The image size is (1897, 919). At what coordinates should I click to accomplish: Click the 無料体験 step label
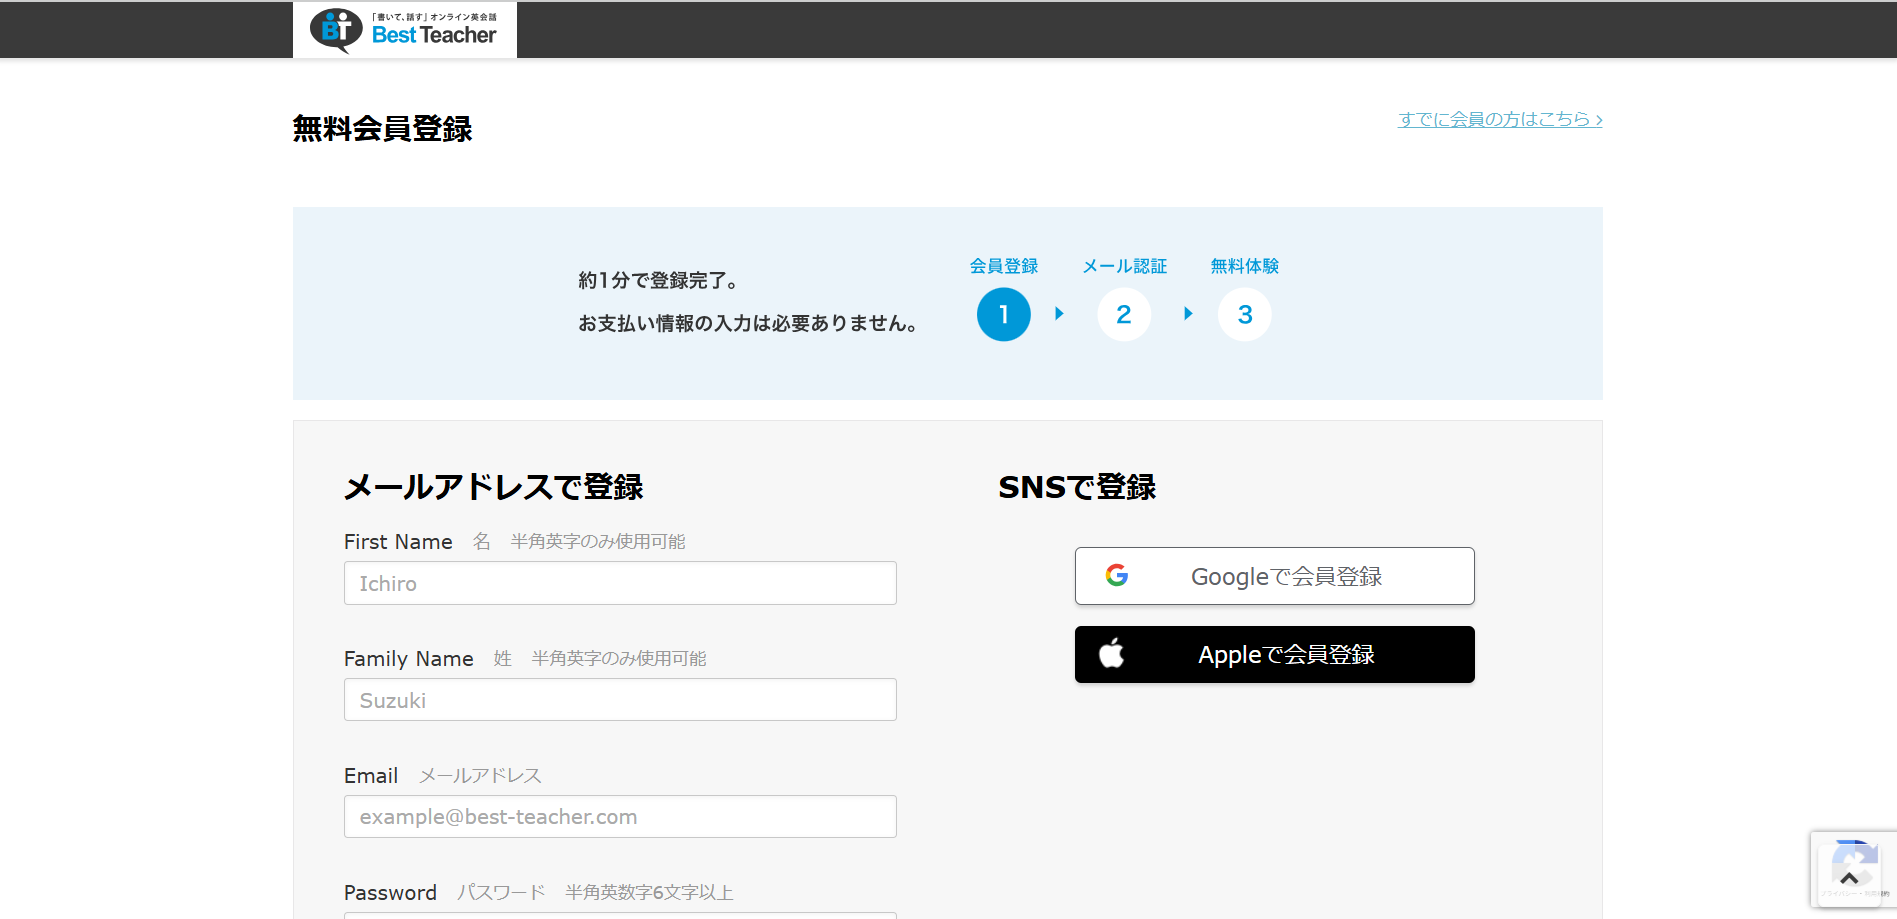click(1244, 266)
